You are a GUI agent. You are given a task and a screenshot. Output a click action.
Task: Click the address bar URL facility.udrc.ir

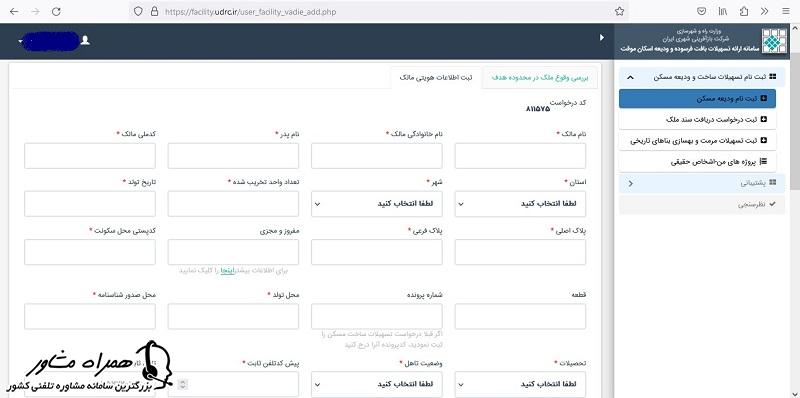(x=250, y=11)
